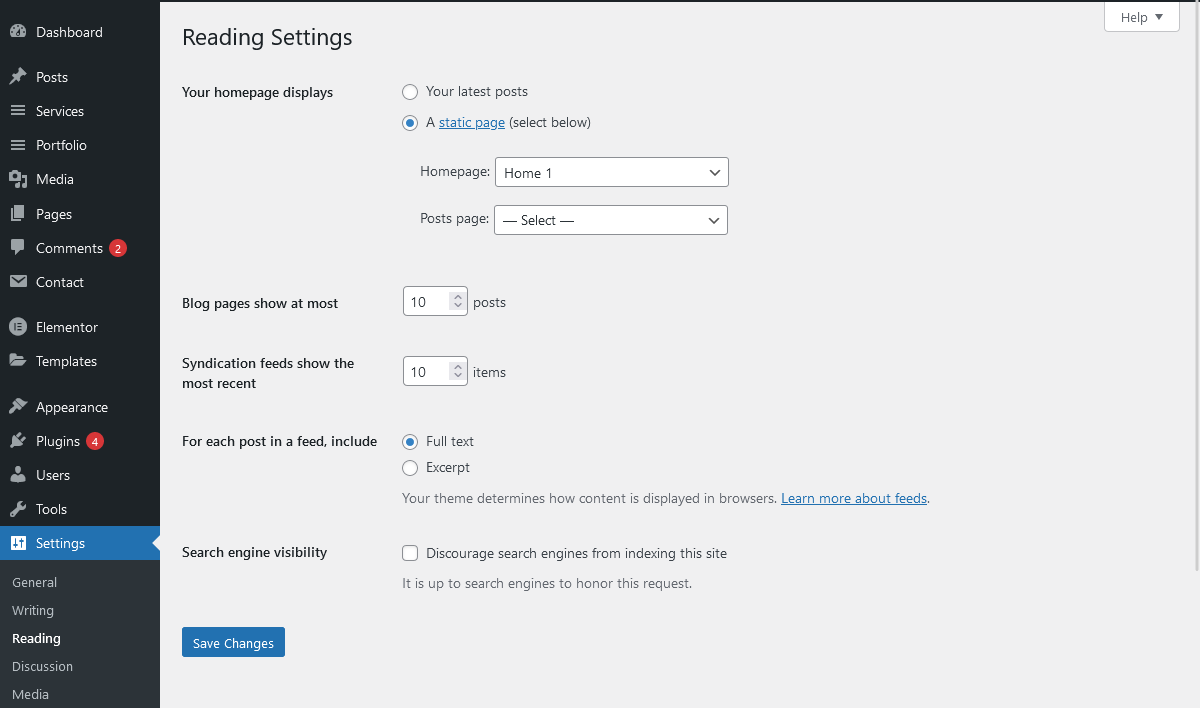Click the Comments speech bubble icon
This screenshot has width=1200, height=708.
pyautogui.click(x=18, y=248)
